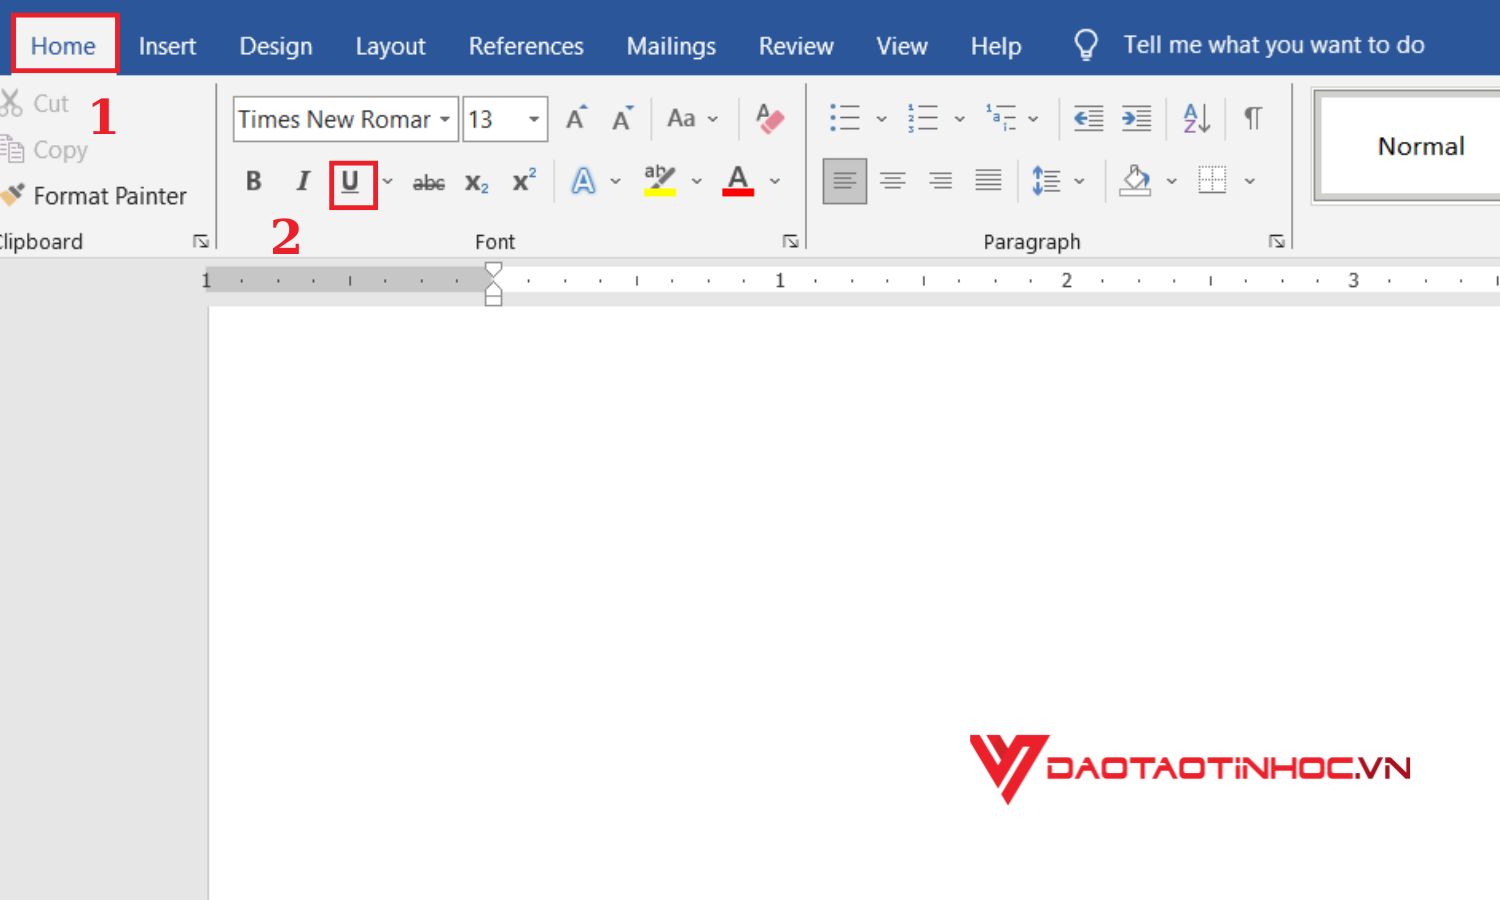The height and width of the screenshot is (900, 1500).
Task: Apply strikethrough formatting
Action: [x=428, y=181]
